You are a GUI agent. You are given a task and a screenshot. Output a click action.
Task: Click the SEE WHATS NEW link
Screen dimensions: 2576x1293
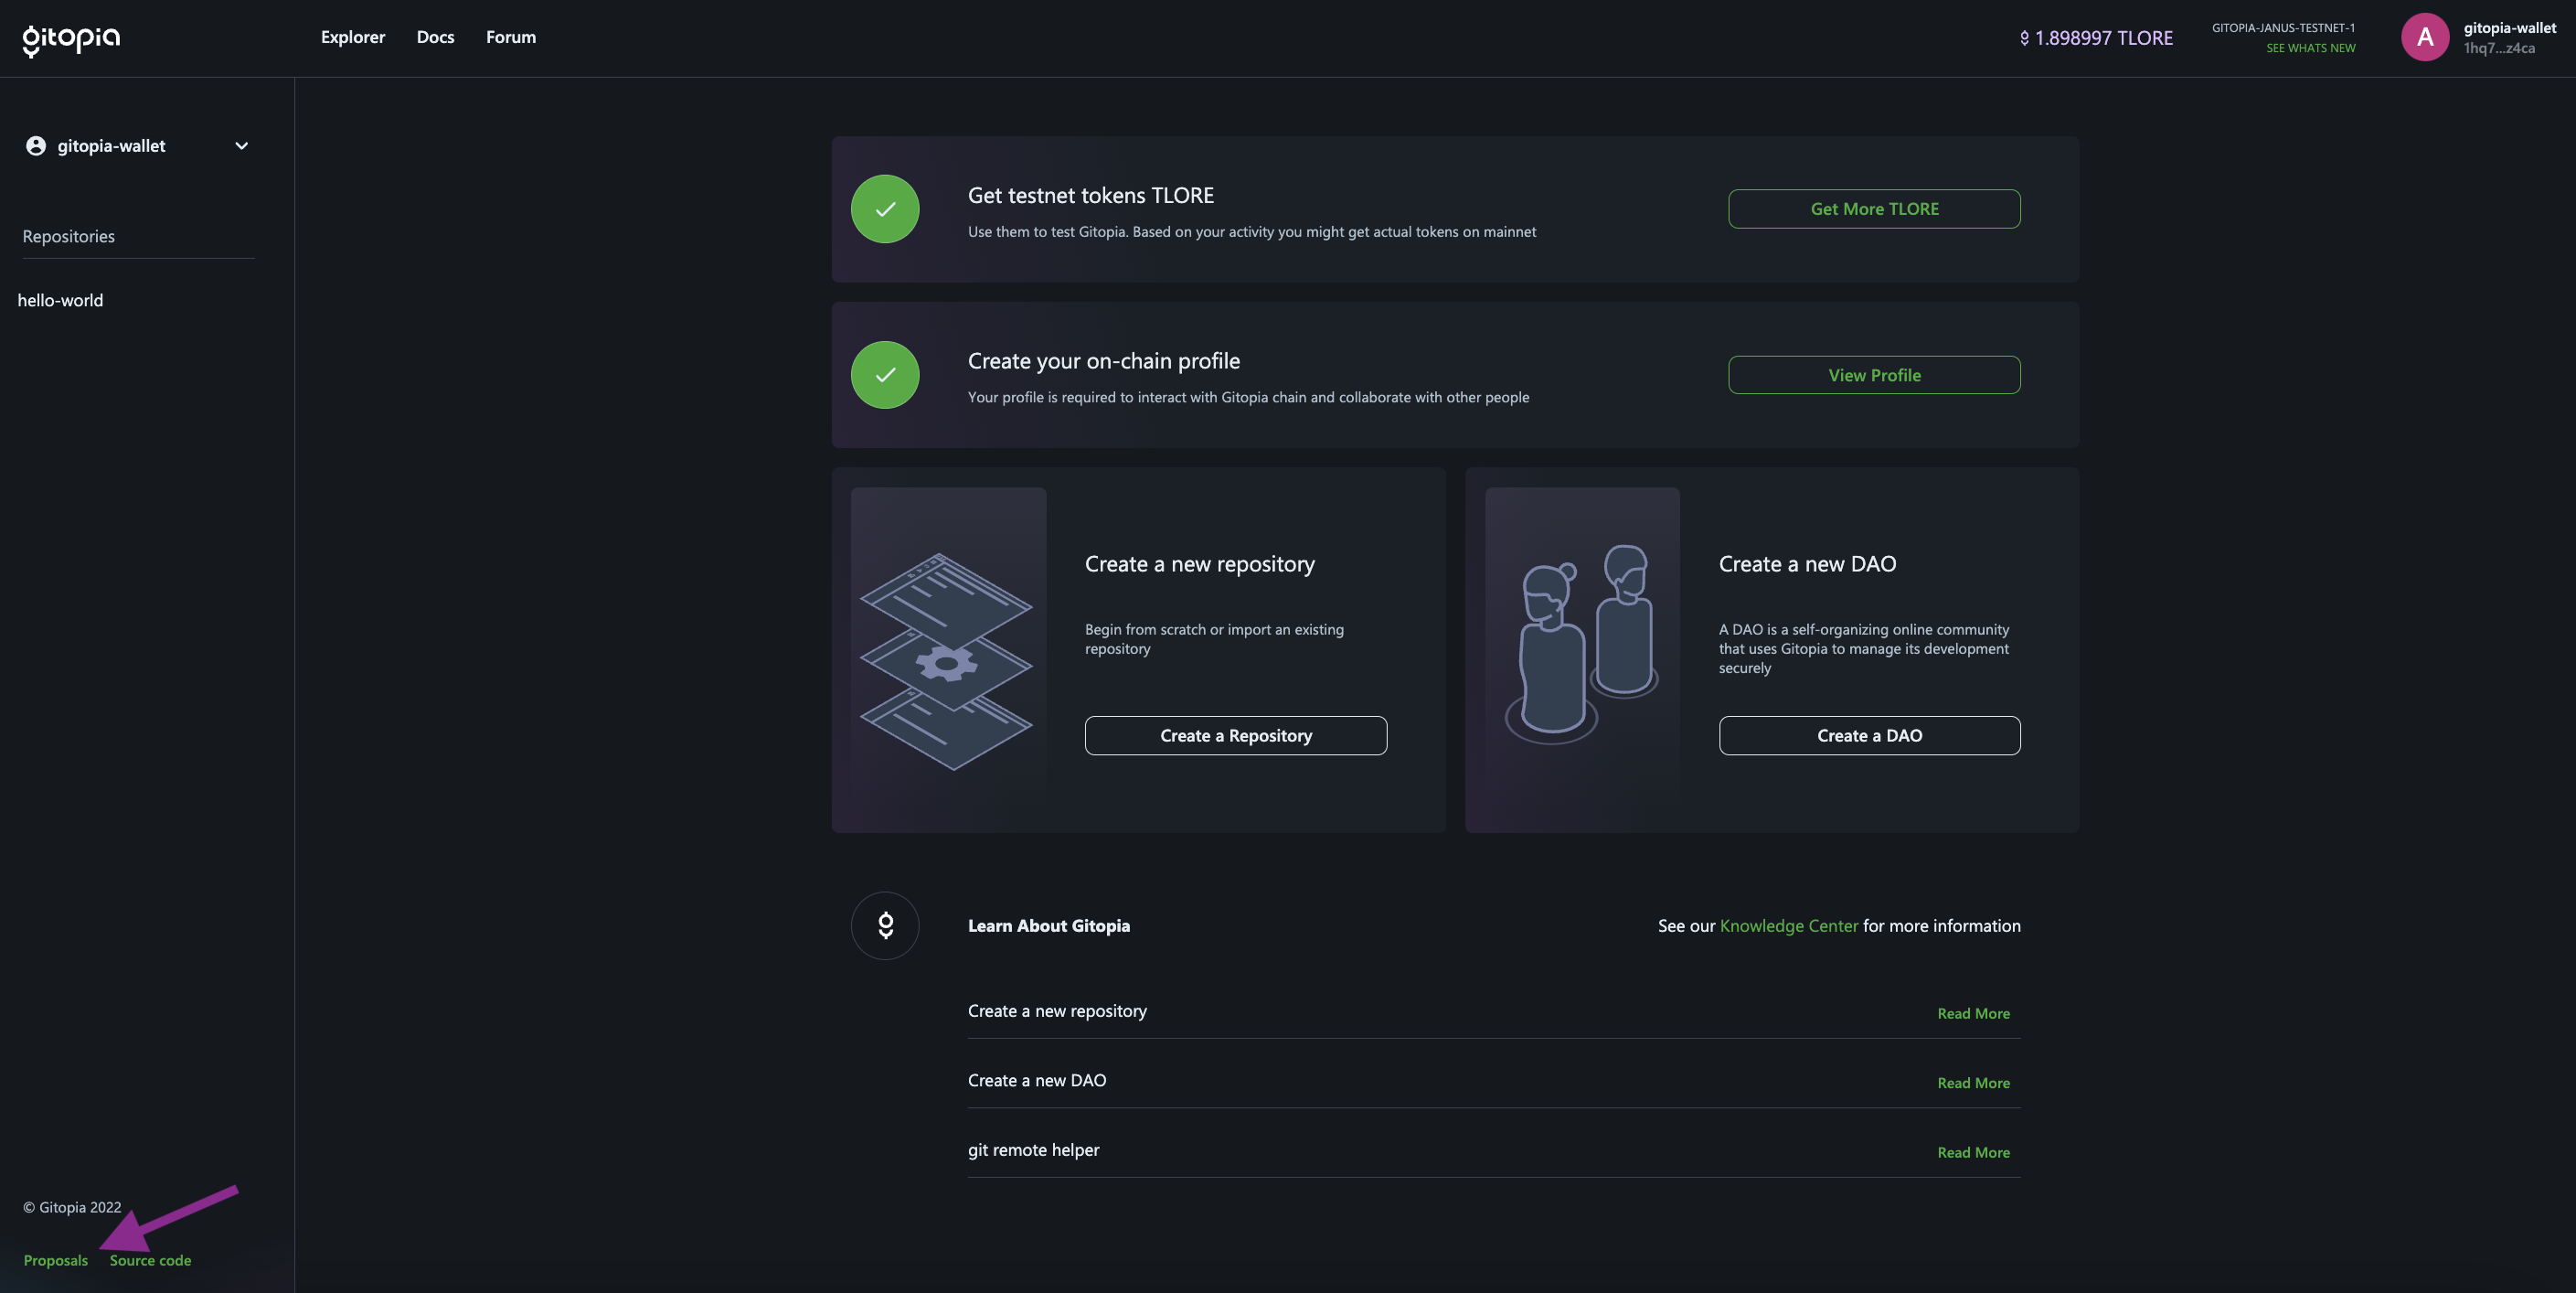tap(2310, 48)
